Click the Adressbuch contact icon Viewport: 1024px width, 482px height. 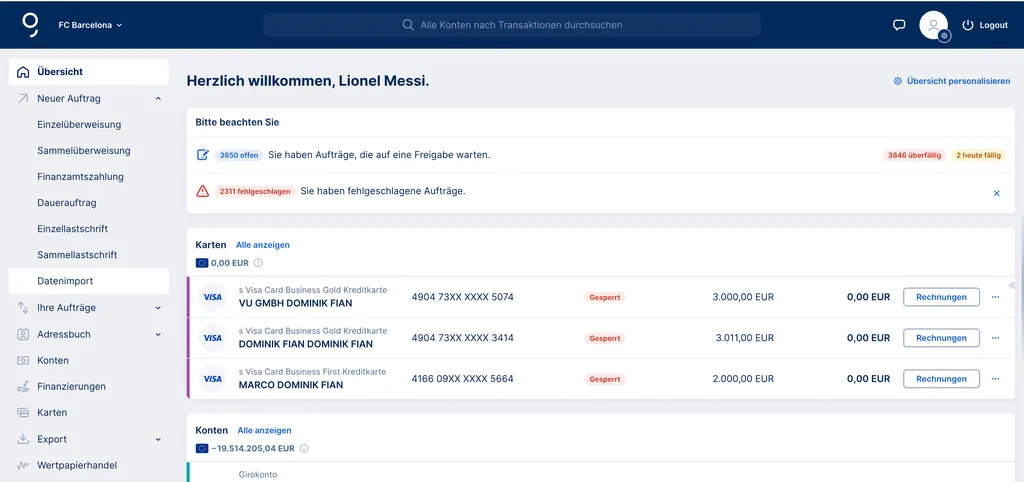[24, 334]
